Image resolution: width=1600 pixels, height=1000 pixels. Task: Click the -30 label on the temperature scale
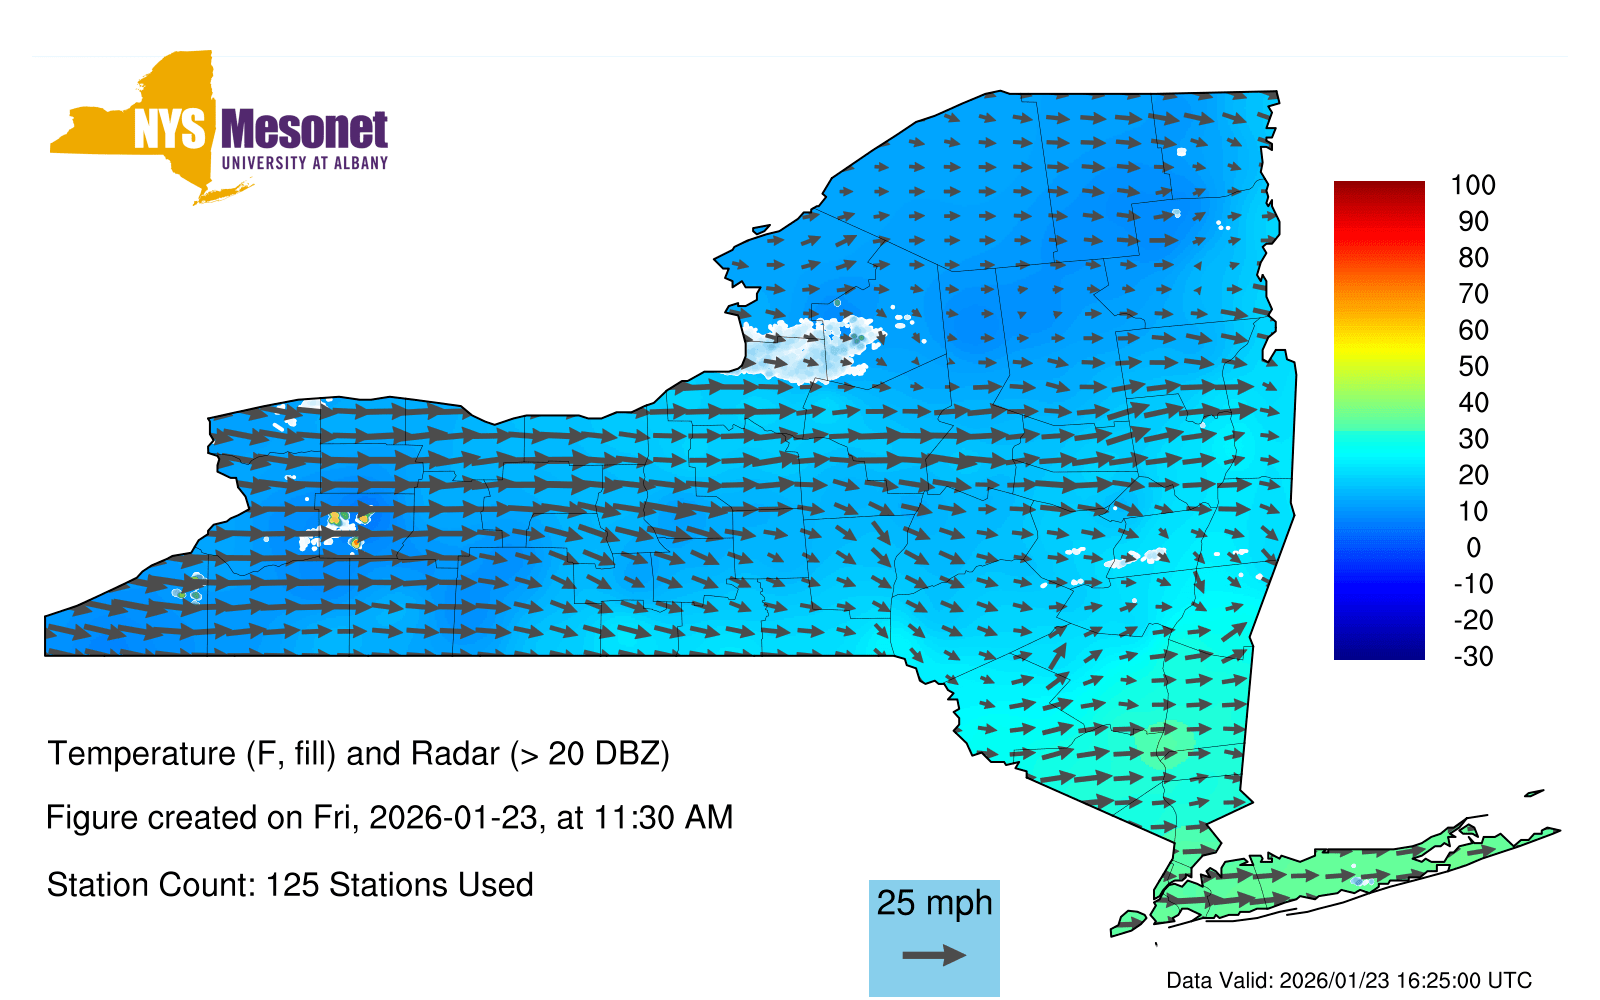(x=1472, y=657)
